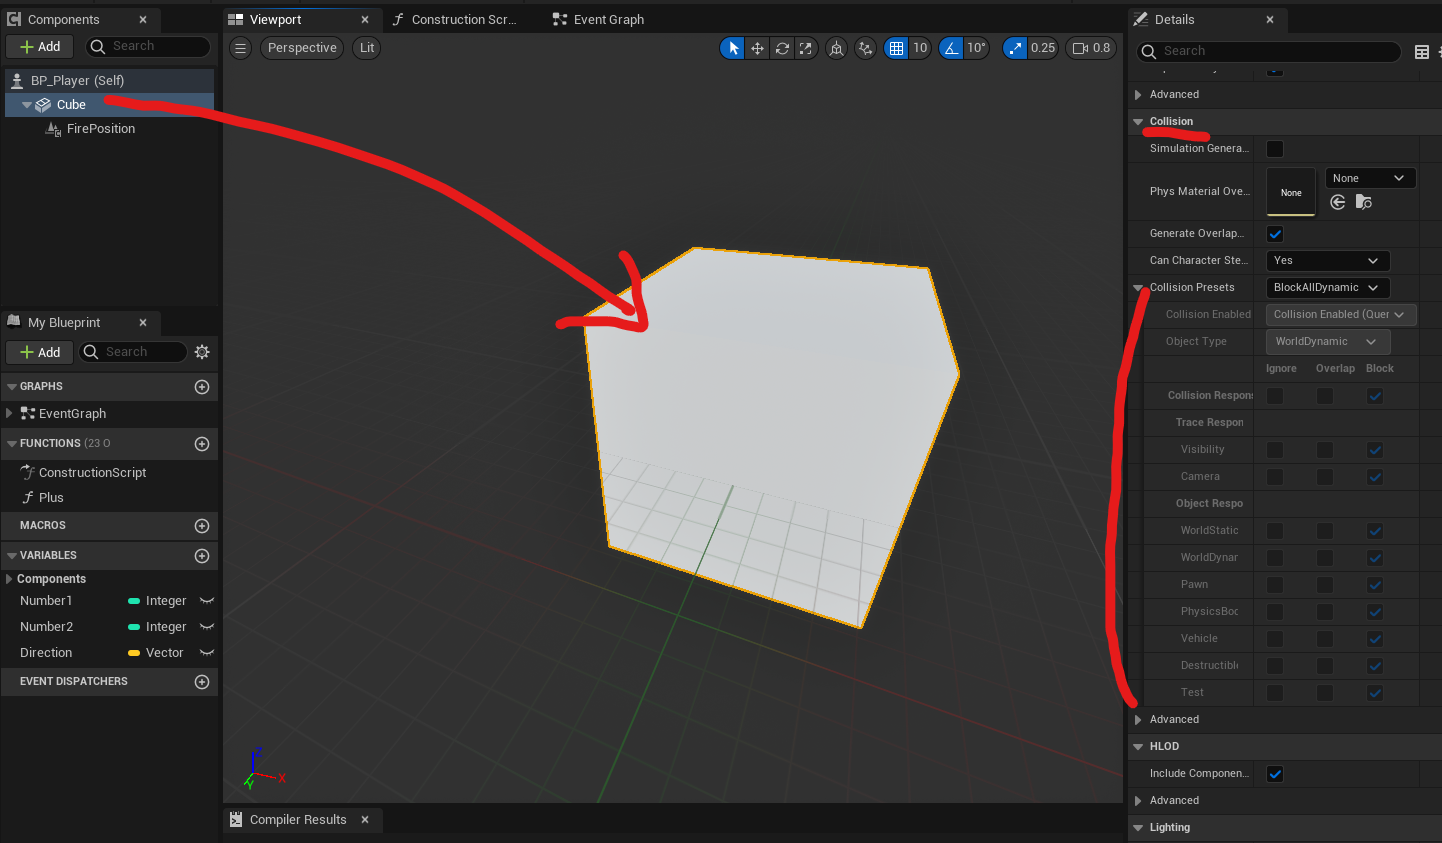
Task: Expand the Components variables group
Action: click(9, 579)
